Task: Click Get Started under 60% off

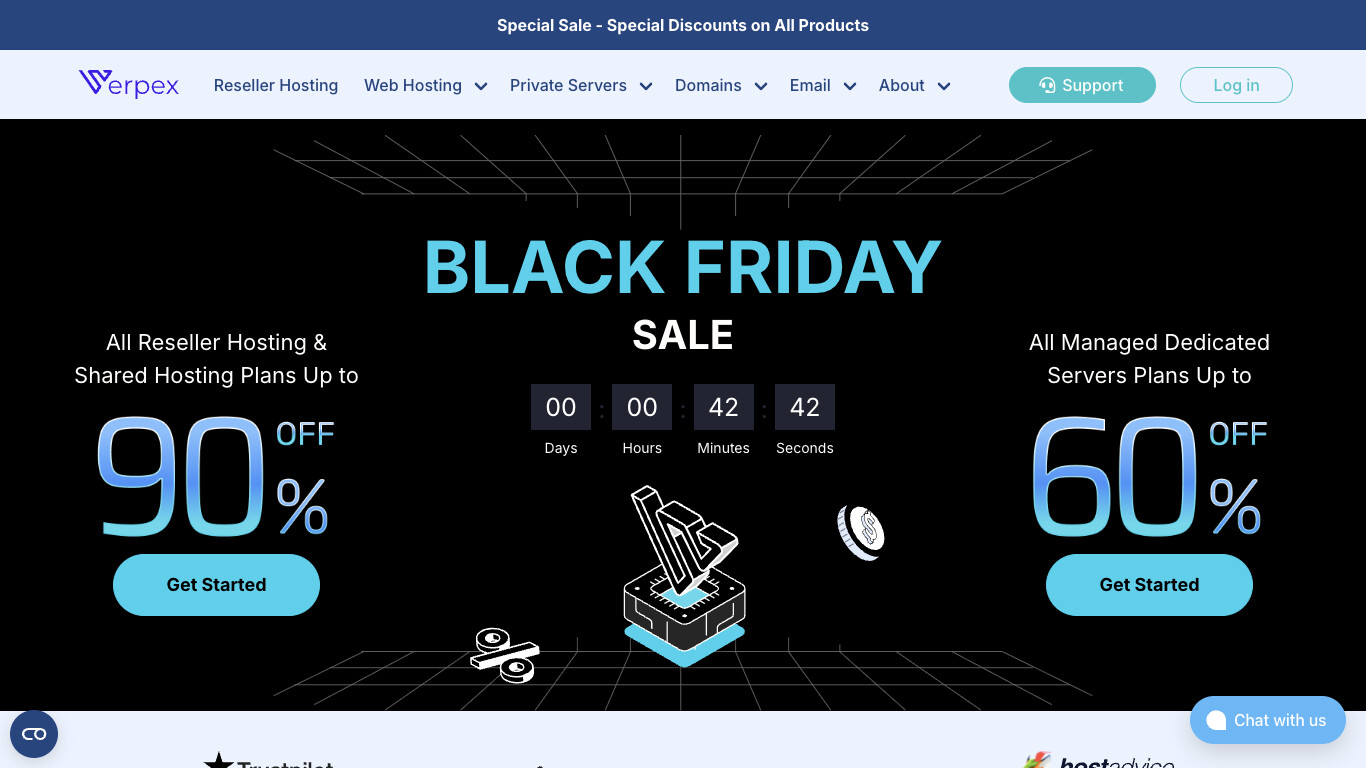Action: (1149, 585)
